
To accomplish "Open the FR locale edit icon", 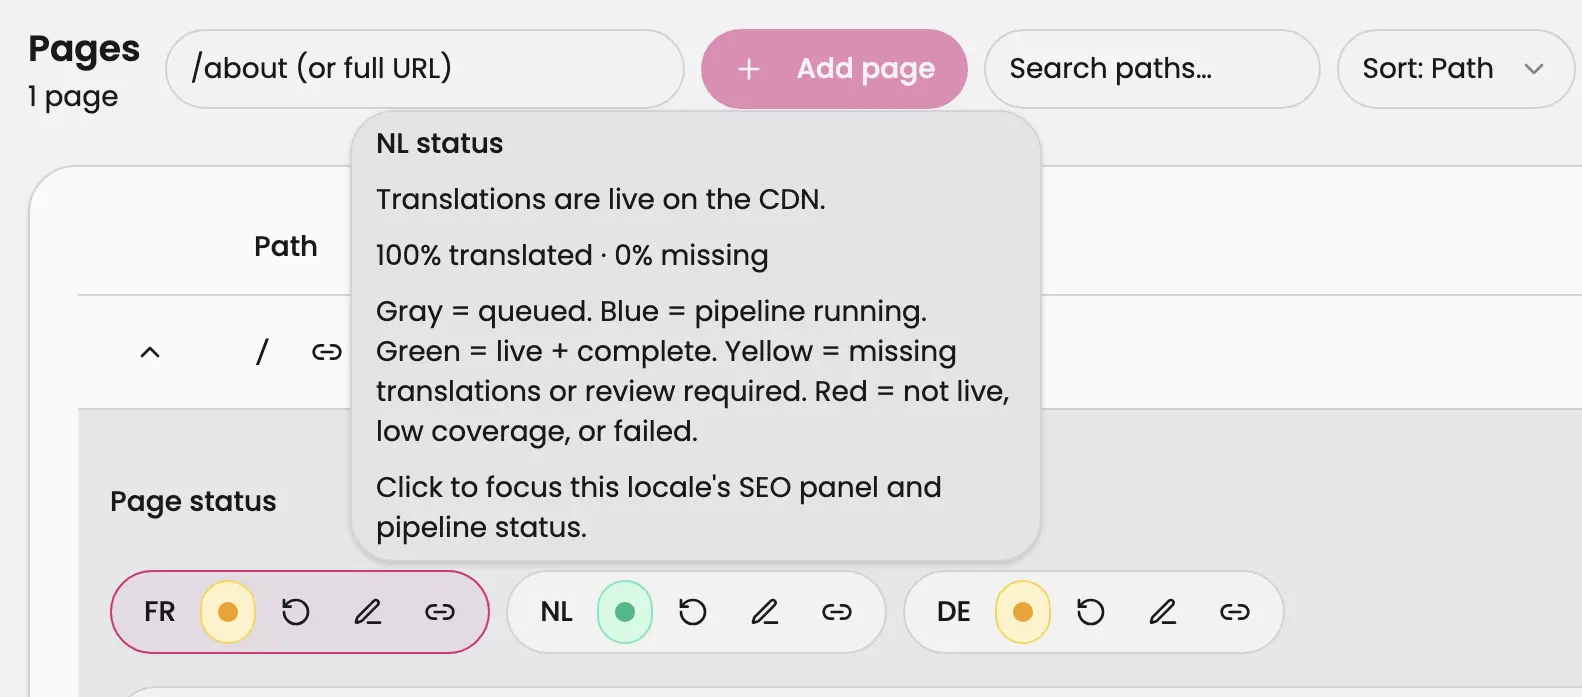I will point(368,611).
